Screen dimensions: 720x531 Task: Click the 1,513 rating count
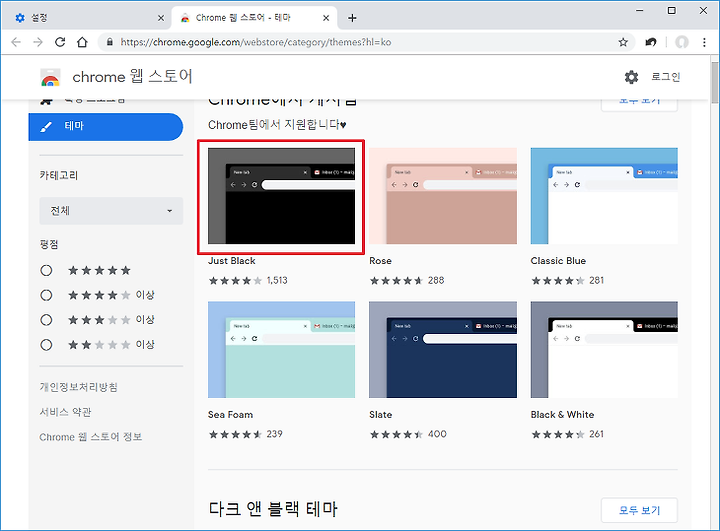click(x=277, y=281)
